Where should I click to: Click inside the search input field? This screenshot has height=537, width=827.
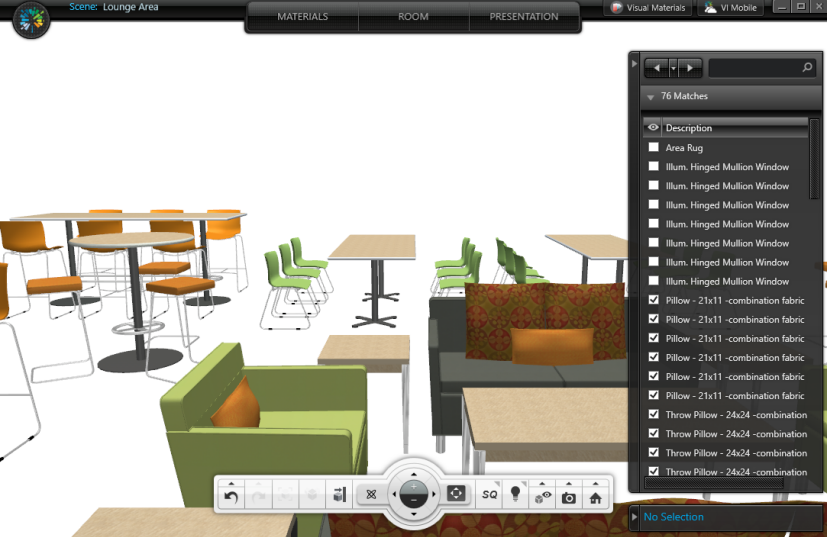click(755, 68)
